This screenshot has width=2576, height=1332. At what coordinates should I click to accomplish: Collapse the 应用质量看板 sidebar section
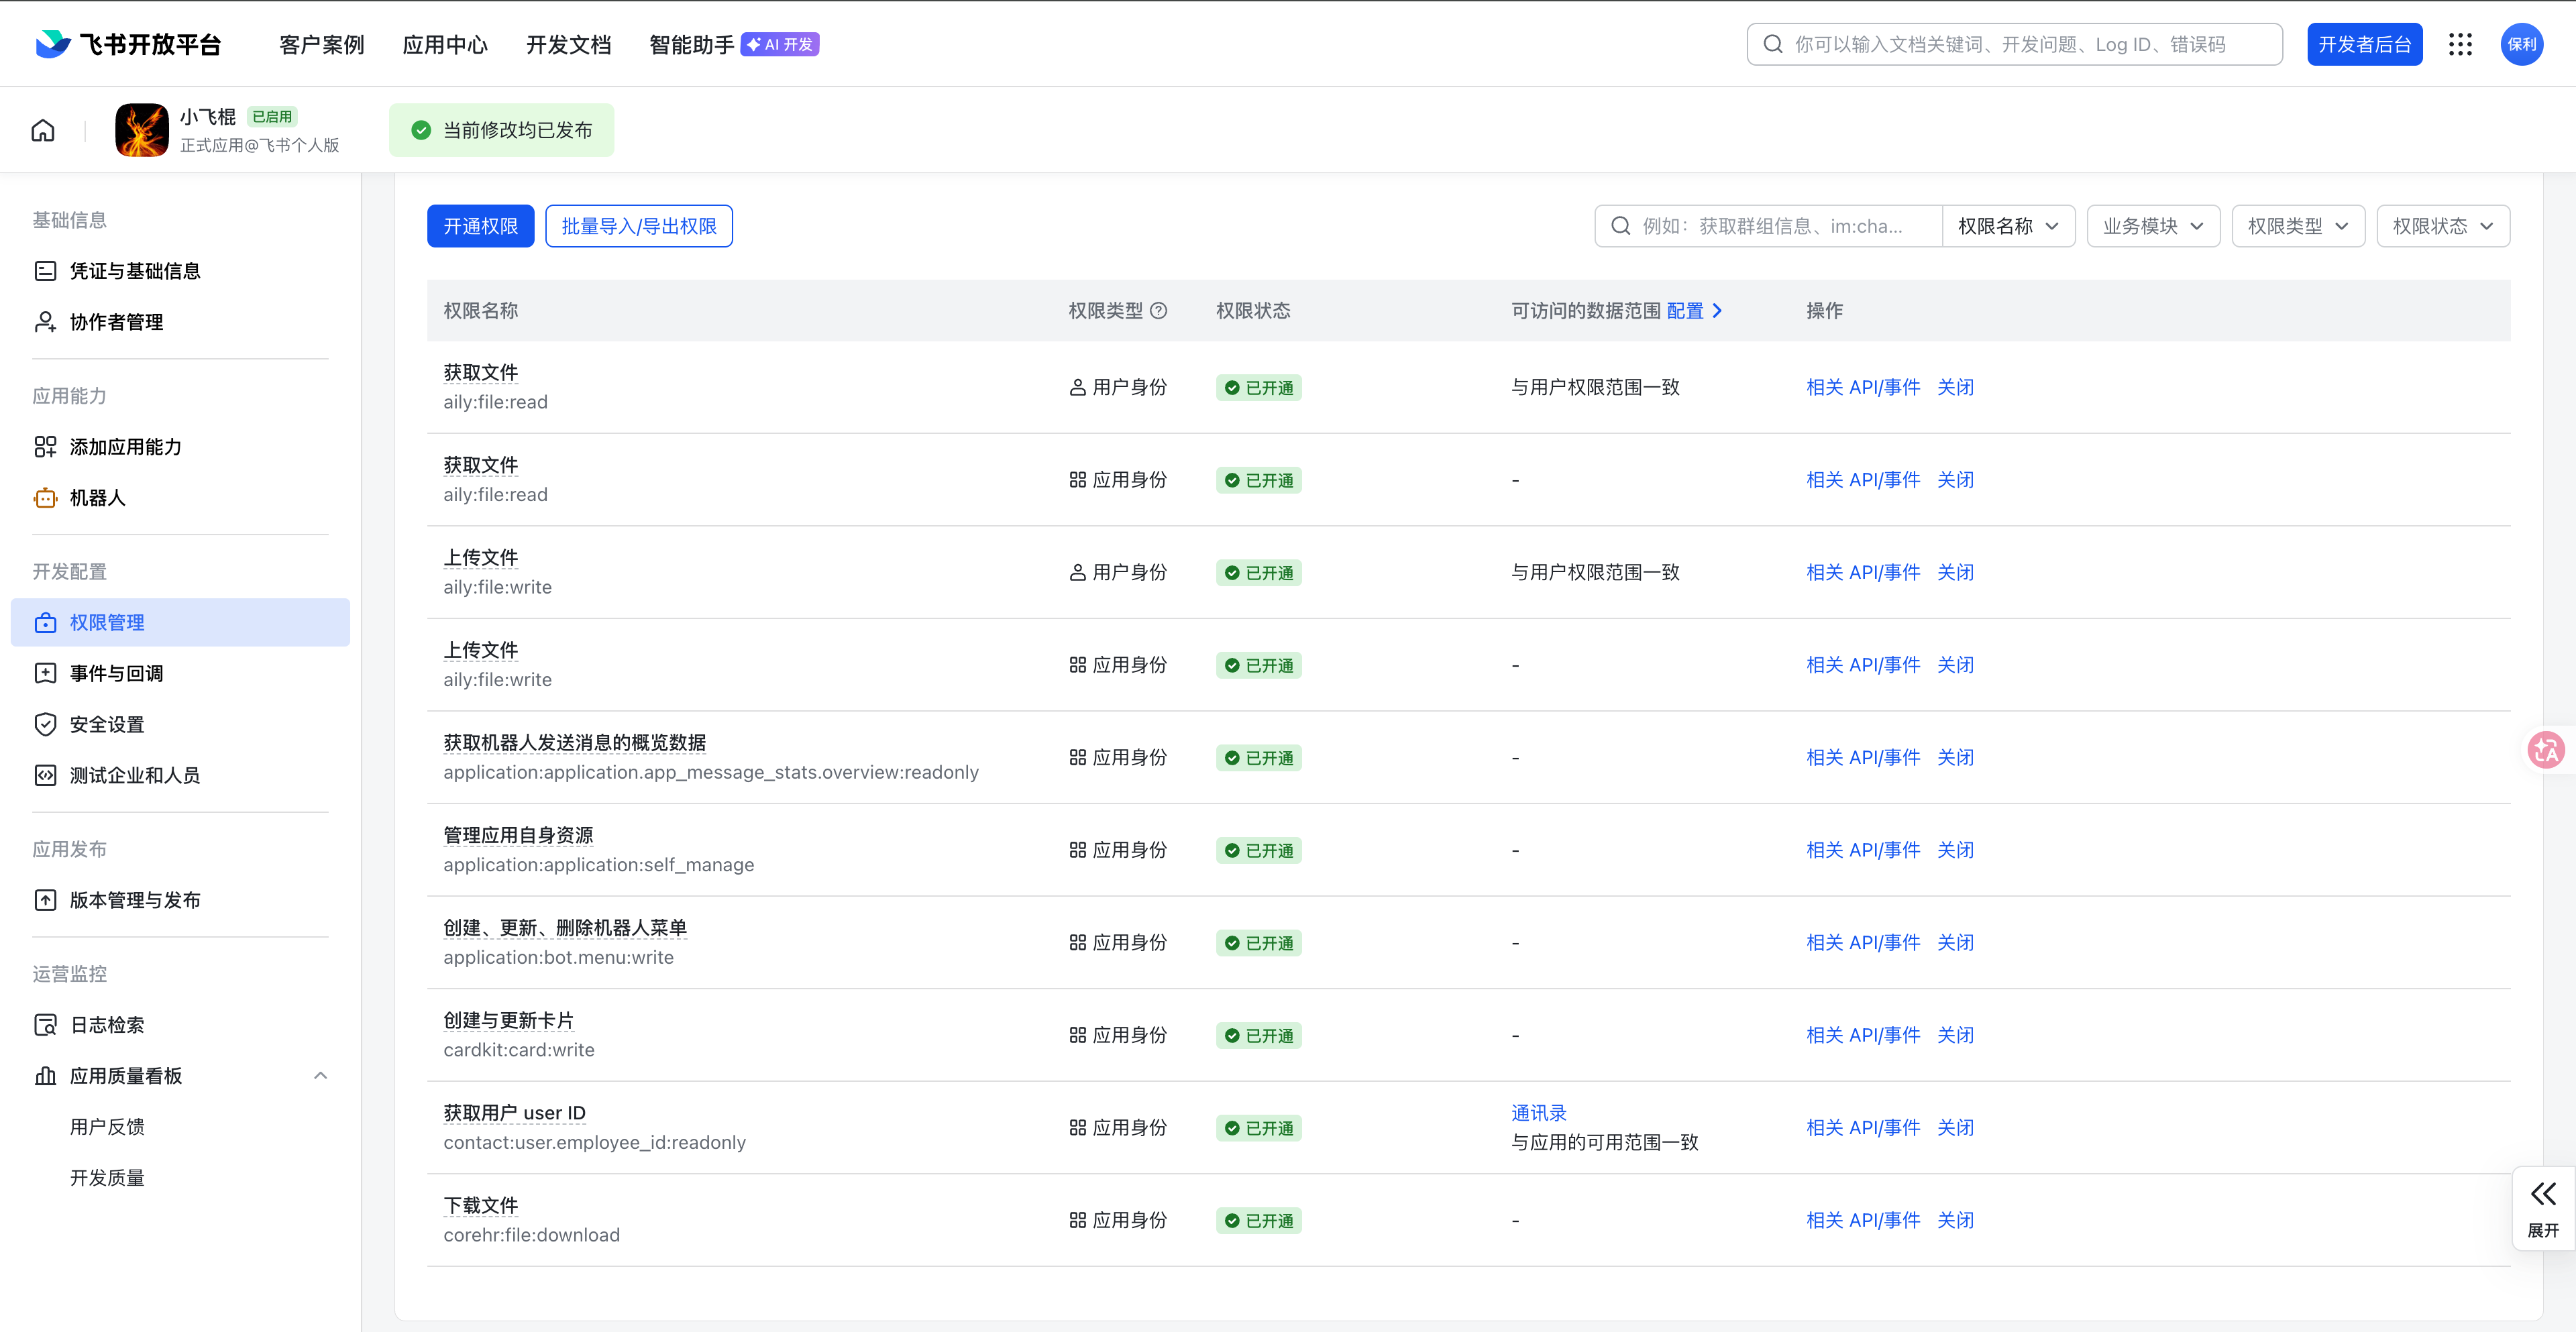(321, 1076)
